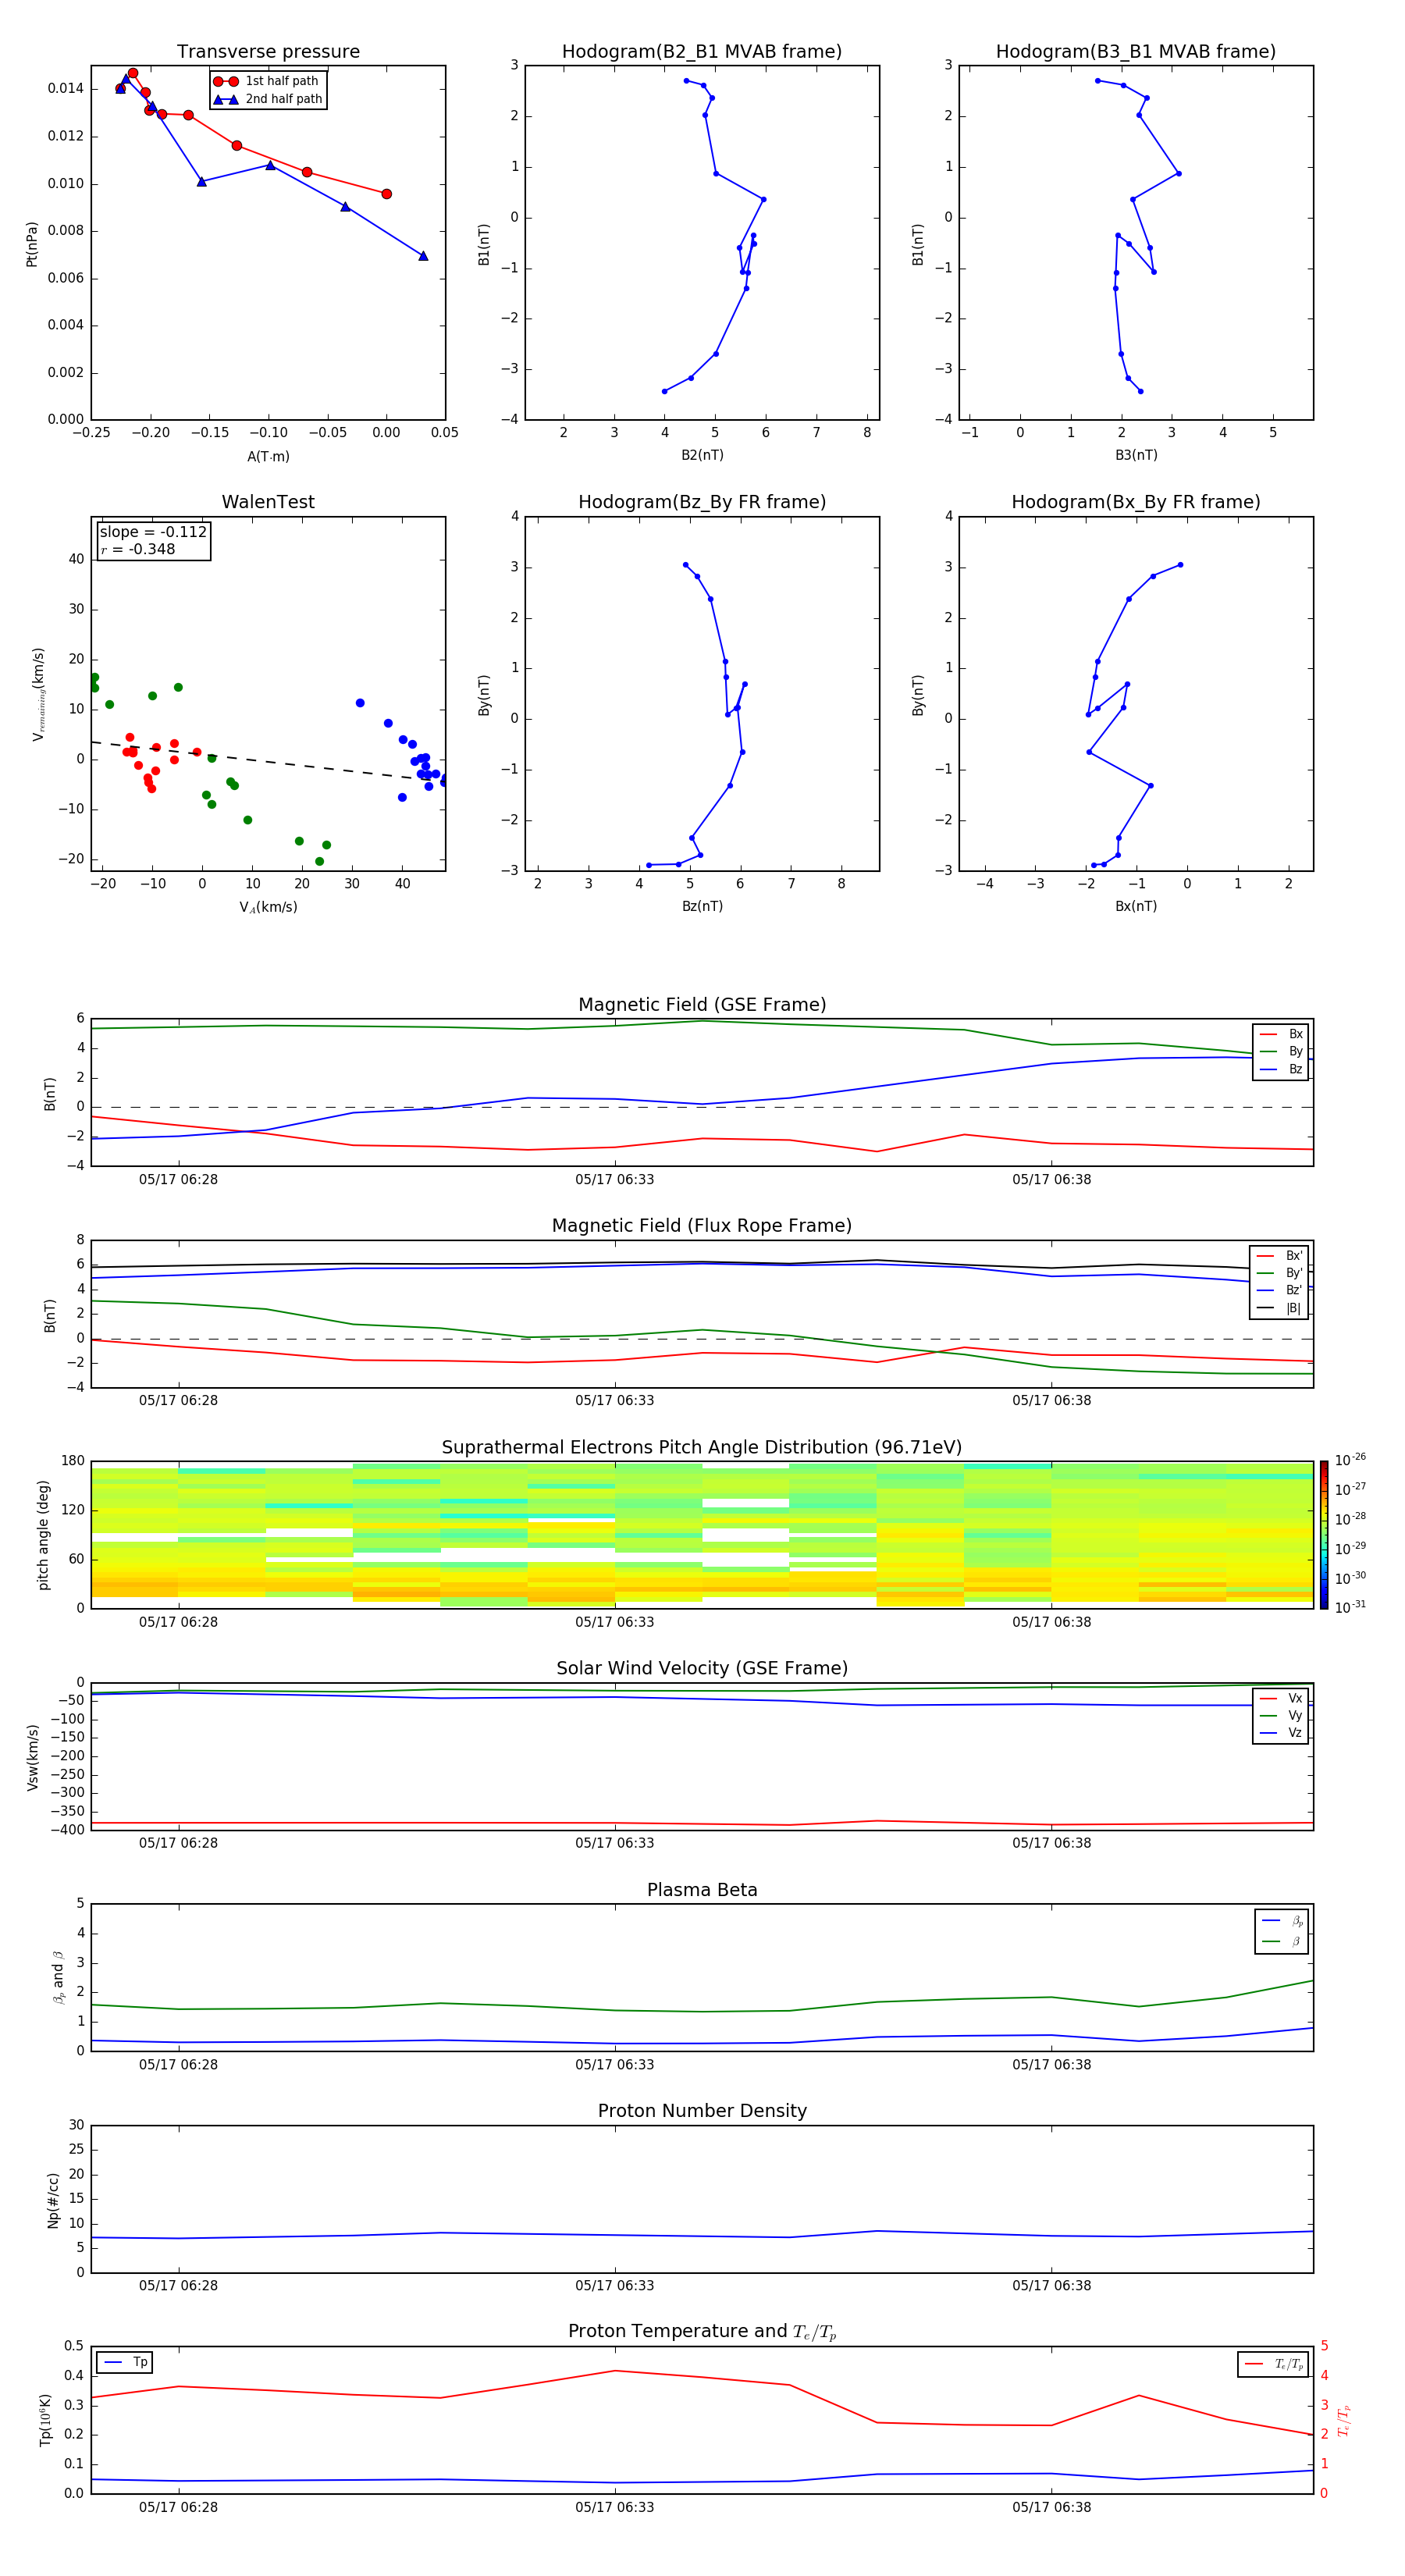Click the 'Plasma Beta' panel title
The image size is (1405, 2576).
[702, 1891]
